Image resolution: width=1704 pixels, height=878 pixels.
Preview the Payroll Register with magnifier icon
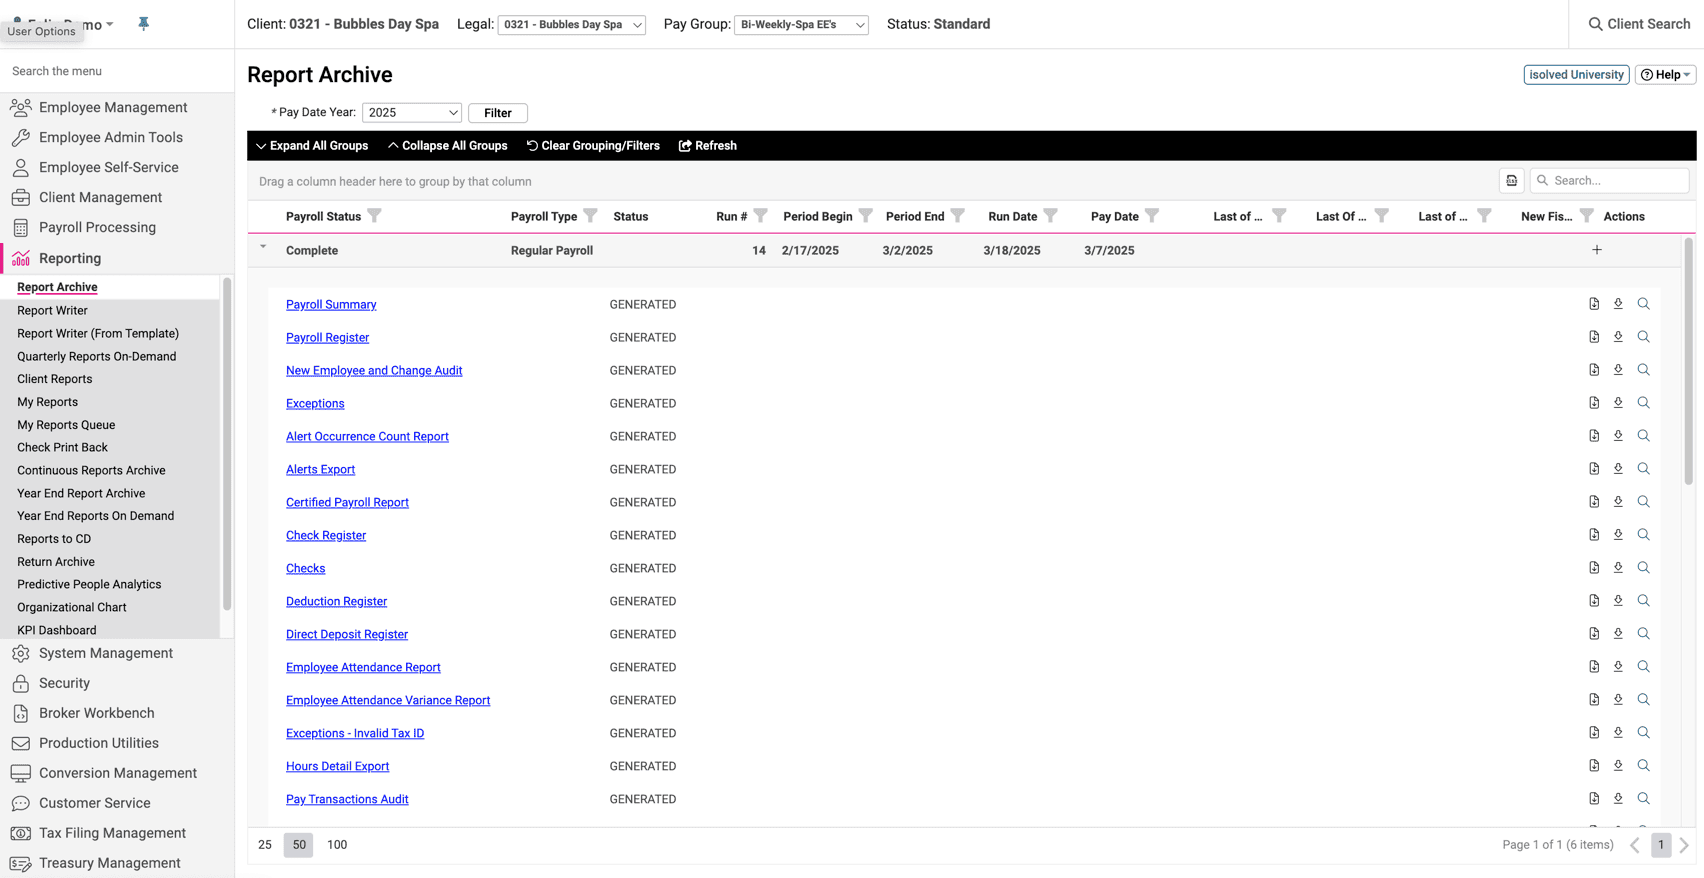1643,337
